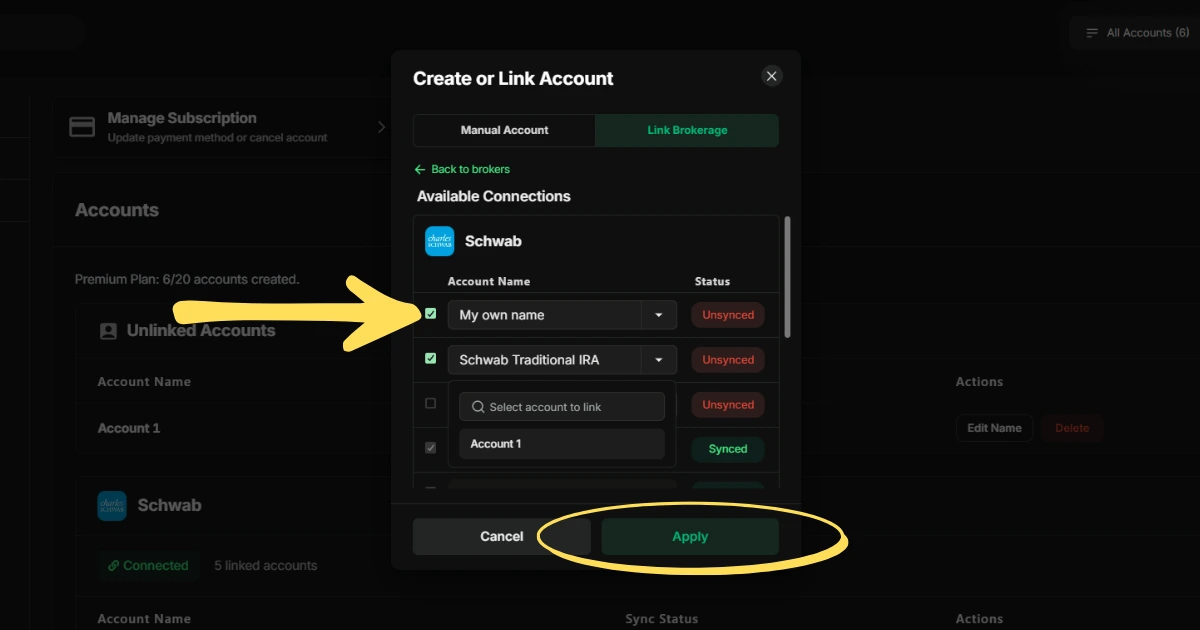Open the My own name dropdown
The width and height of the screenshot is (1200, 630).
click(x=659, y=314)
